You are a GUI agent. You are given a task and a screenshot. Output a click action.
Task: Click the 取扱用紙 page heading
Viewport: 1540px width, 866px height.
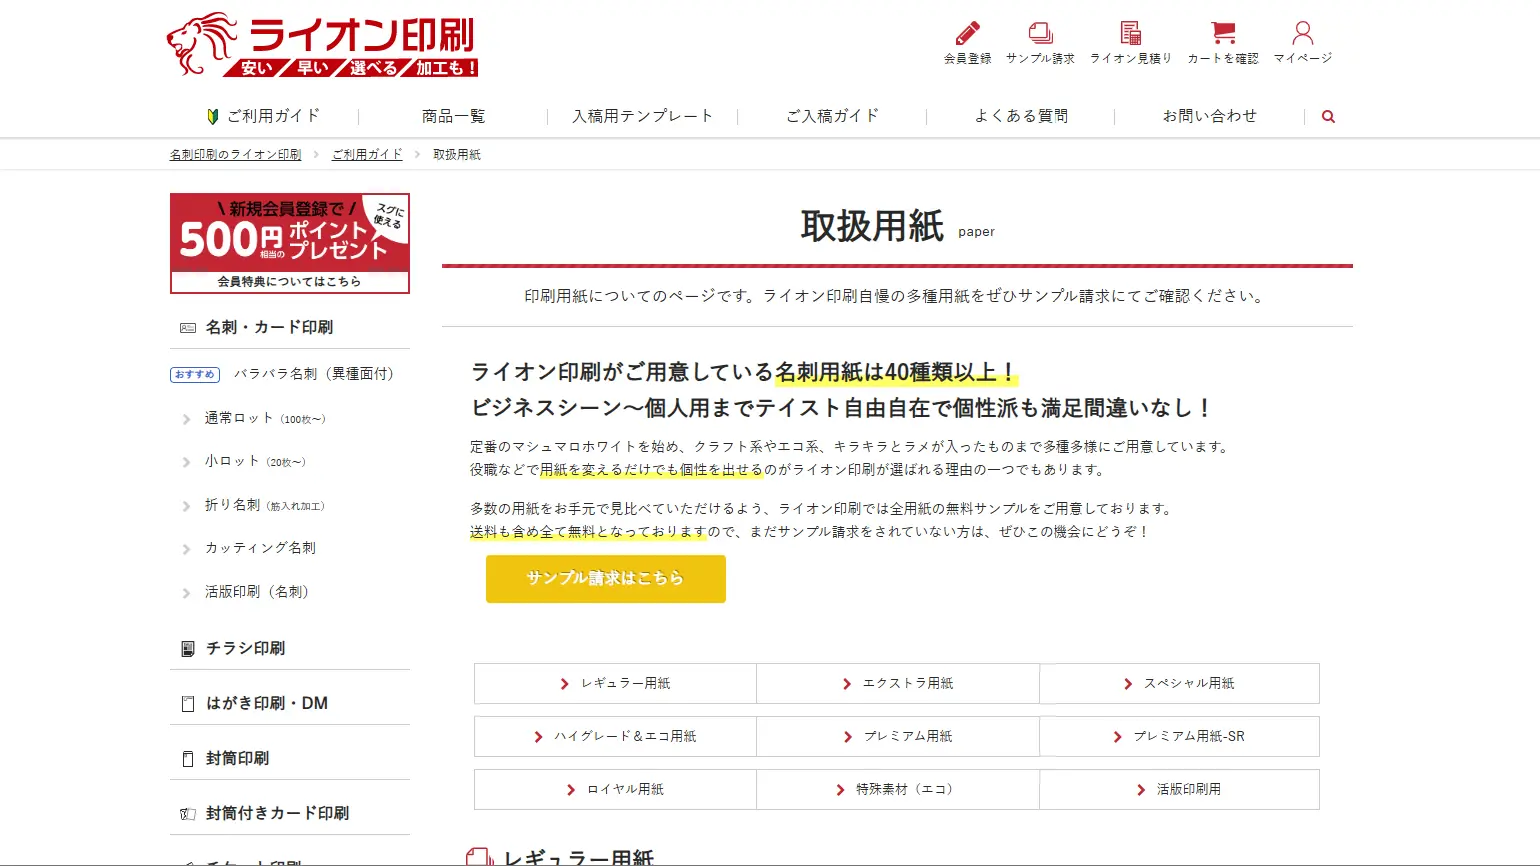(872, 227)
